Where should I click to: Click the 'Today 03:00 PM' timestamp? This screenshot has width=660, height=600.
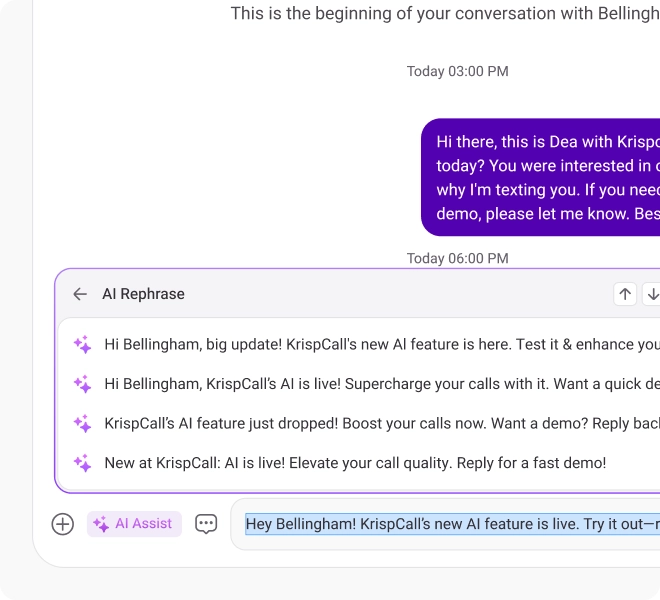pos(458,71)
